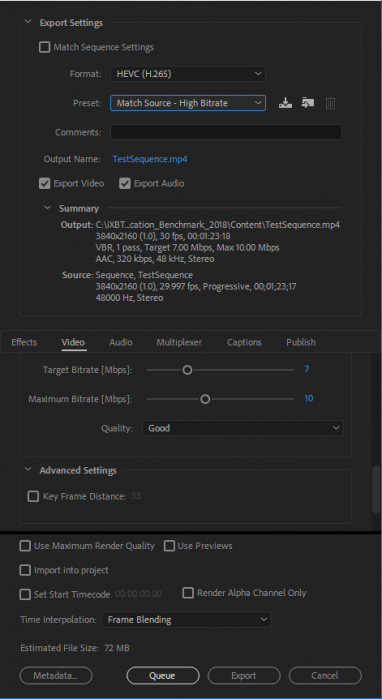Click the Metadata... button
Screen dimensions: 382x699
(56, 676)
